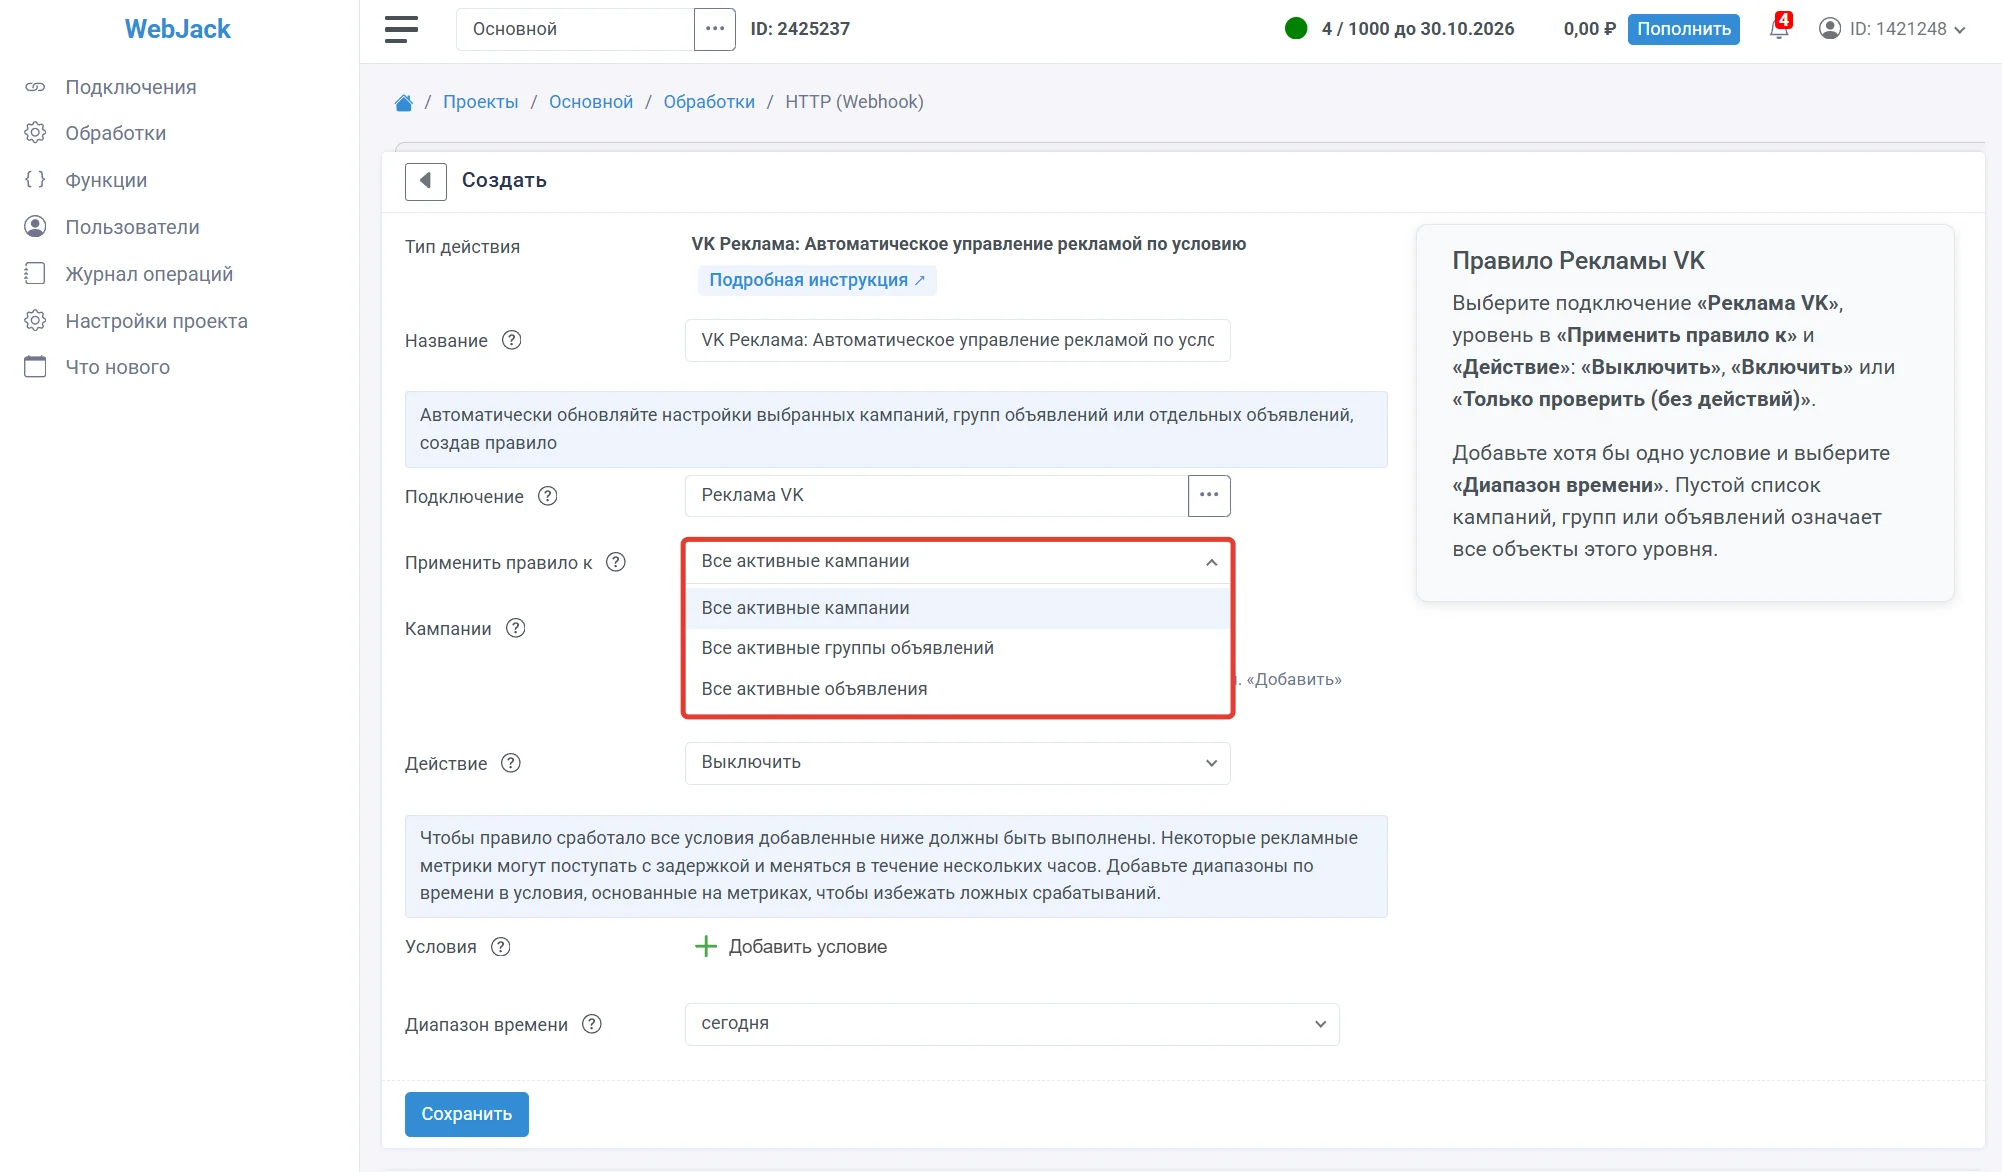Open account menu ID: 1421248
This screenshot has height=1172, width=2002.
[x=1892, y=29]
